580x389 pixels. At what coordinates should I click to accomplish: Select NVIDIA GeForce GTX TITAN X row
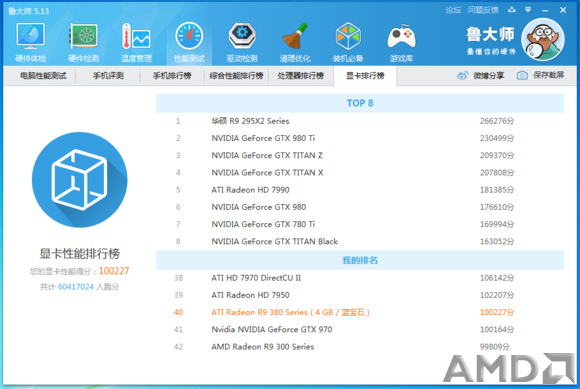click(360, 173)
